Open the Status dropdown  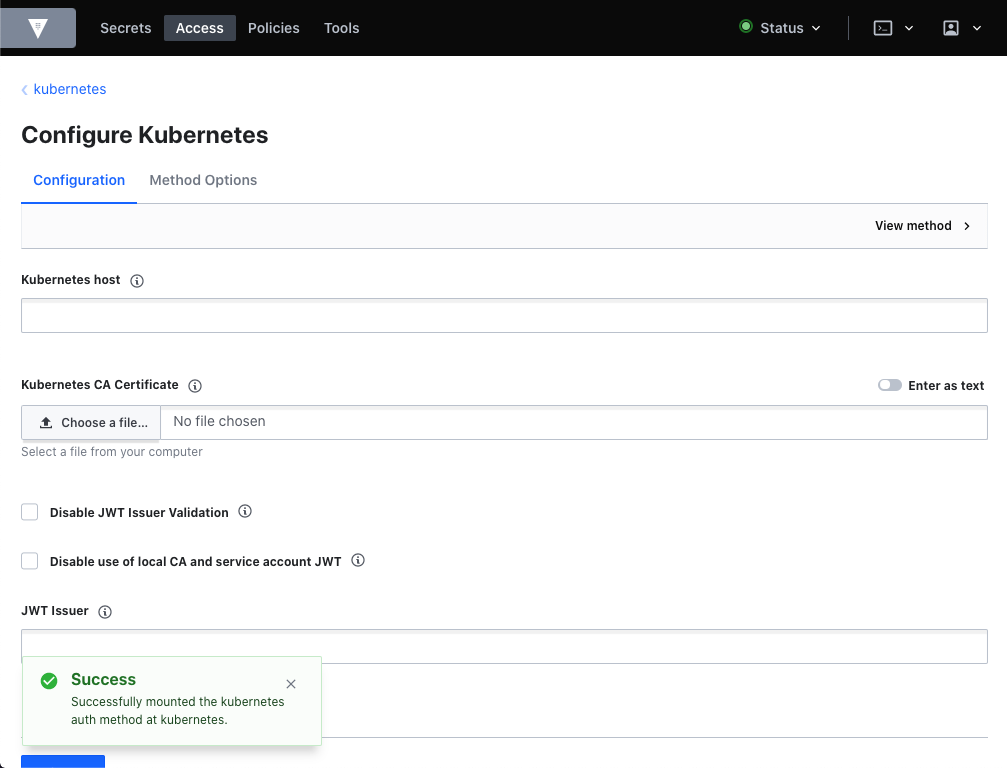(x=781, y=27)
